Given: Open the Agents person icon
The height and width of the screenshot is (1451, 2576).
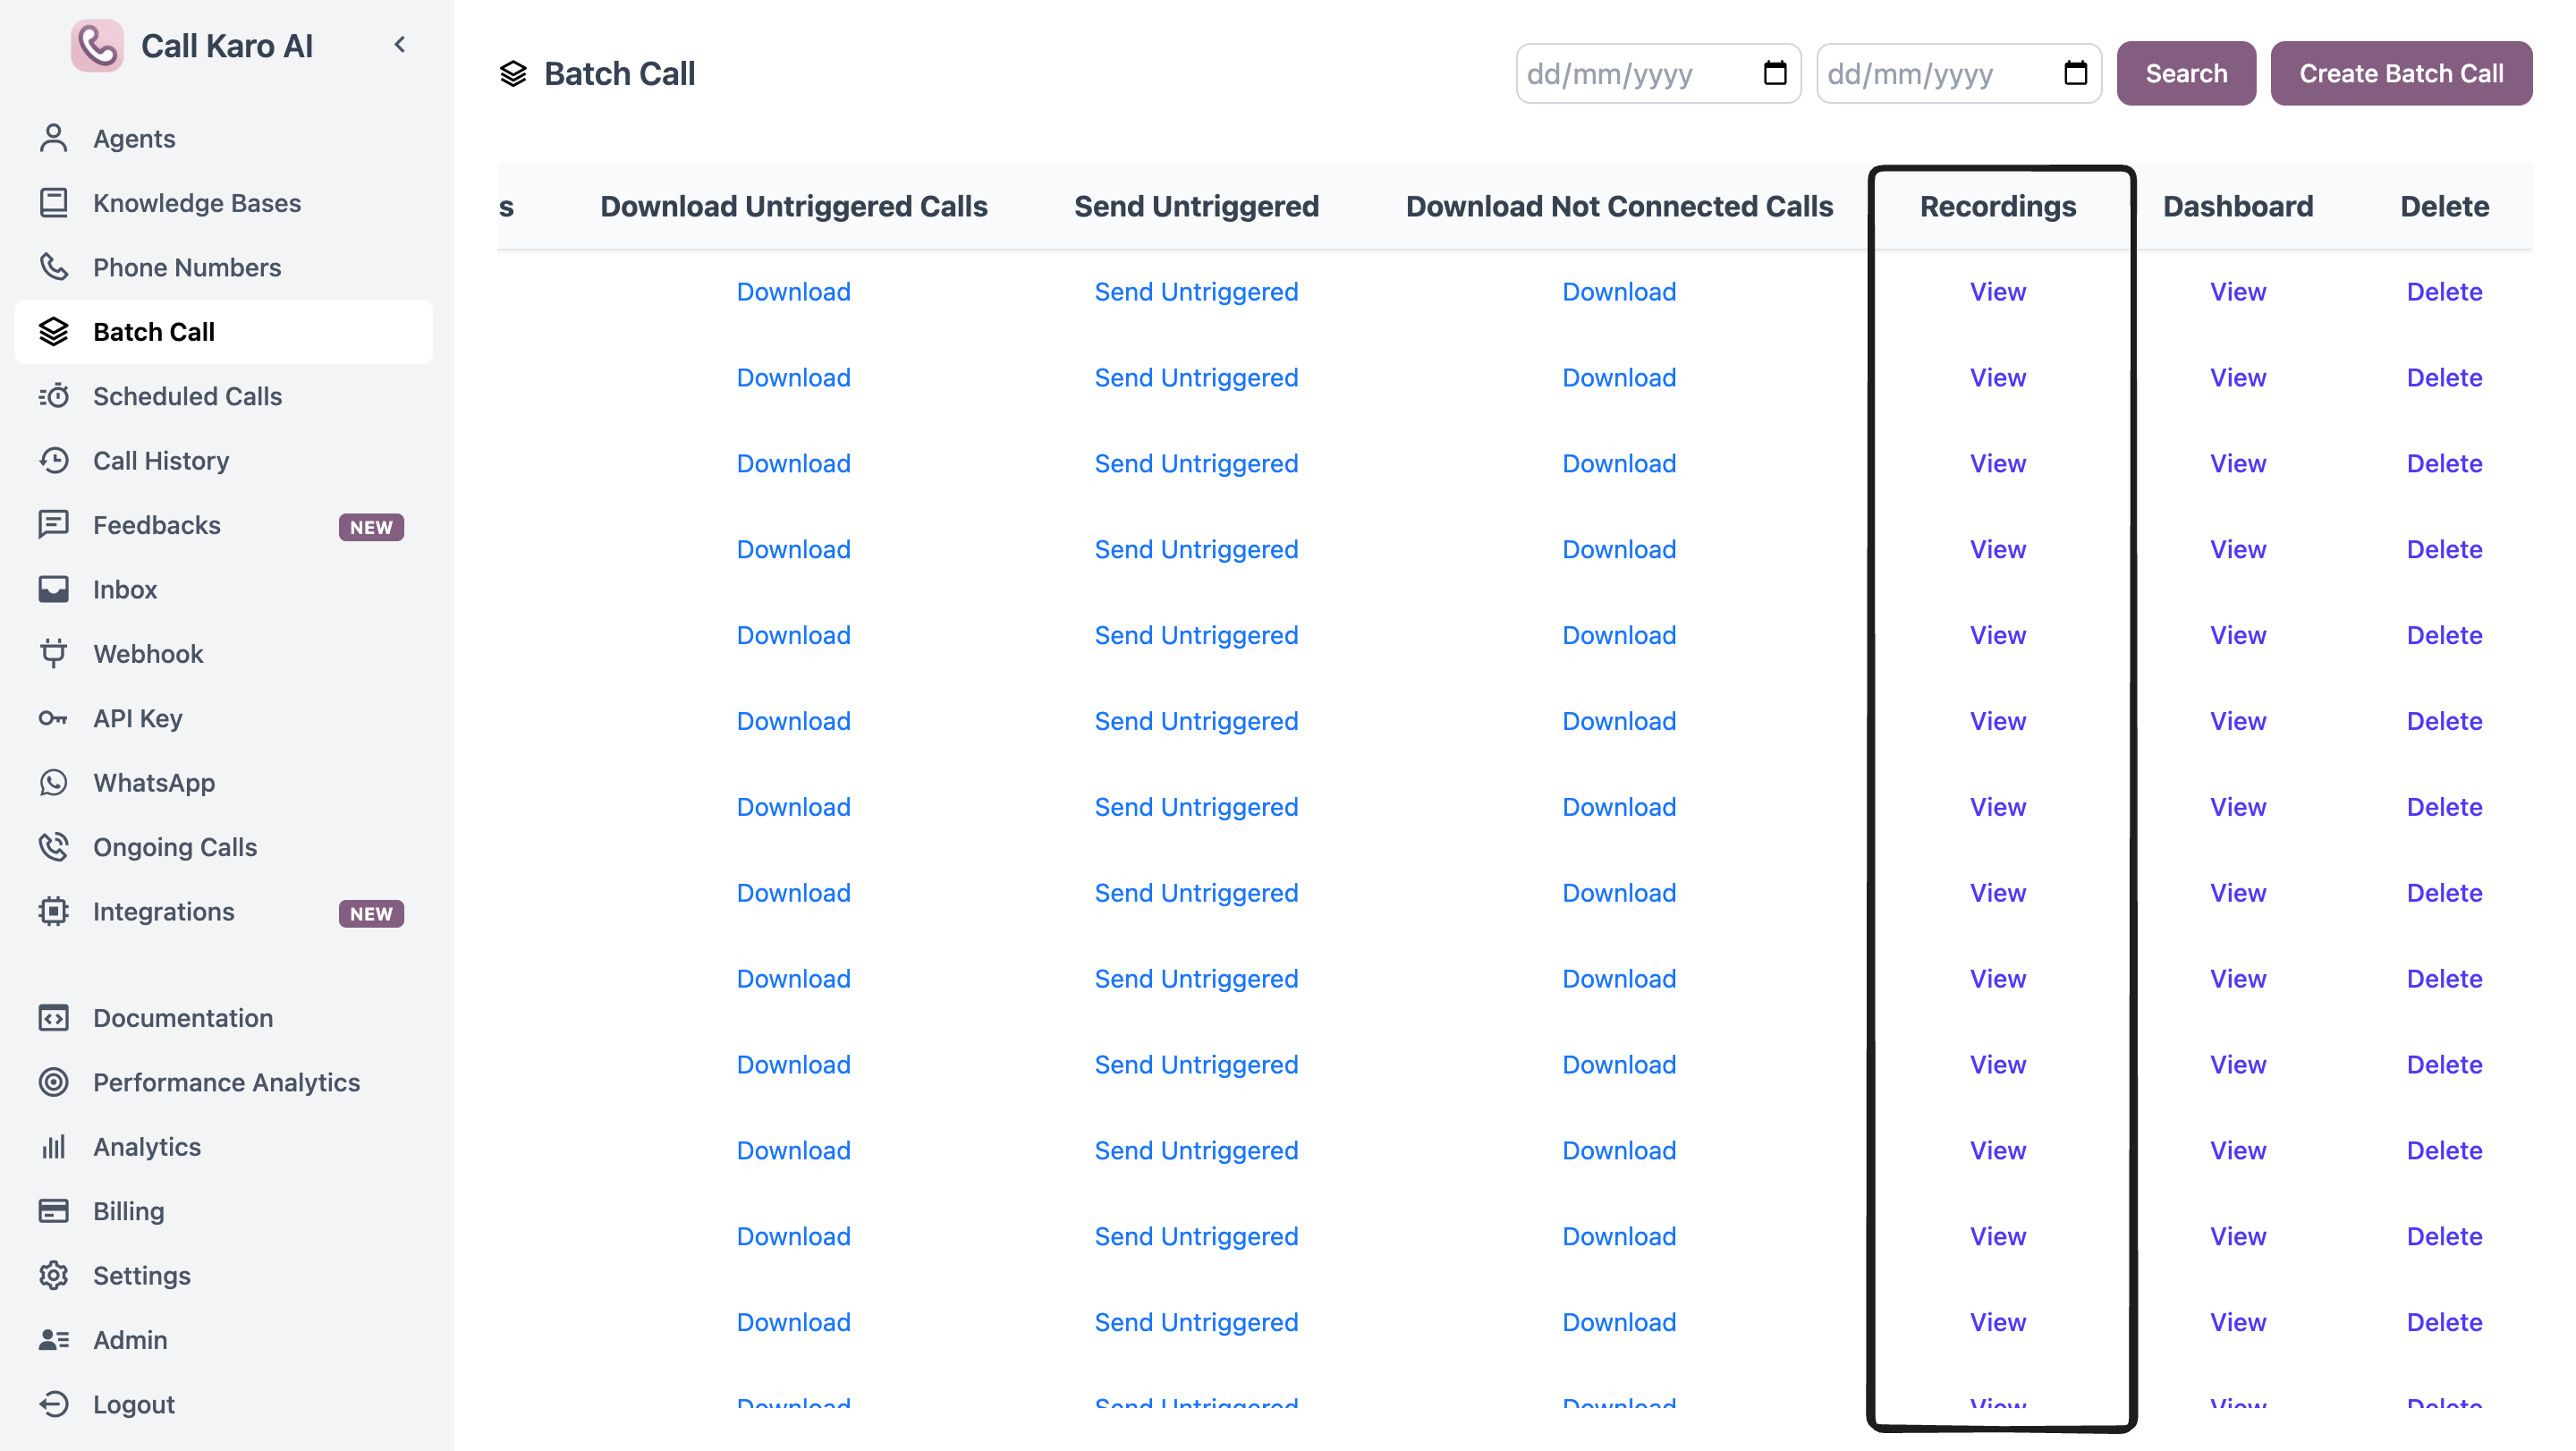Looking at the screenshot, I should [x=54, y=138].
